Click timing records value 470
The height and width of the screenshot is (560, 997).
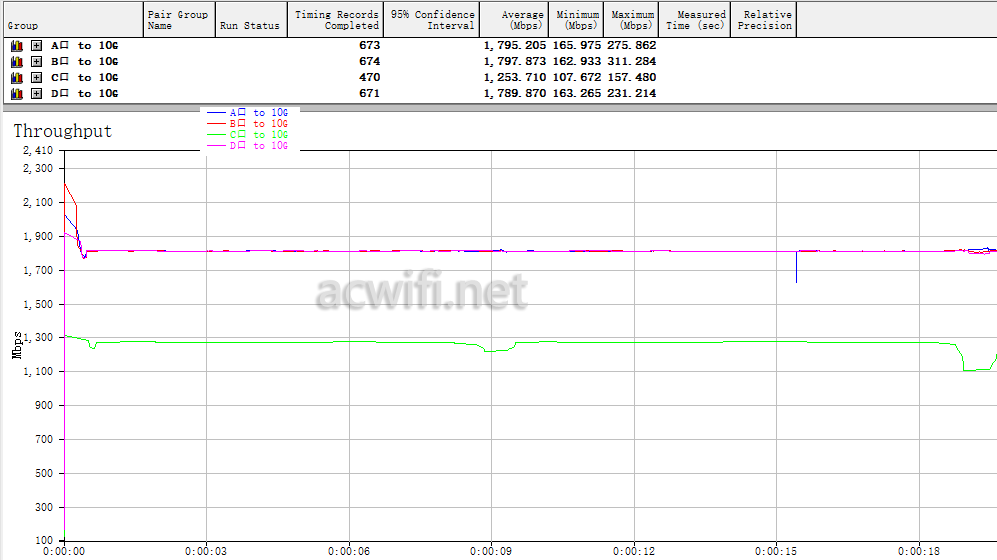(369, 78)
